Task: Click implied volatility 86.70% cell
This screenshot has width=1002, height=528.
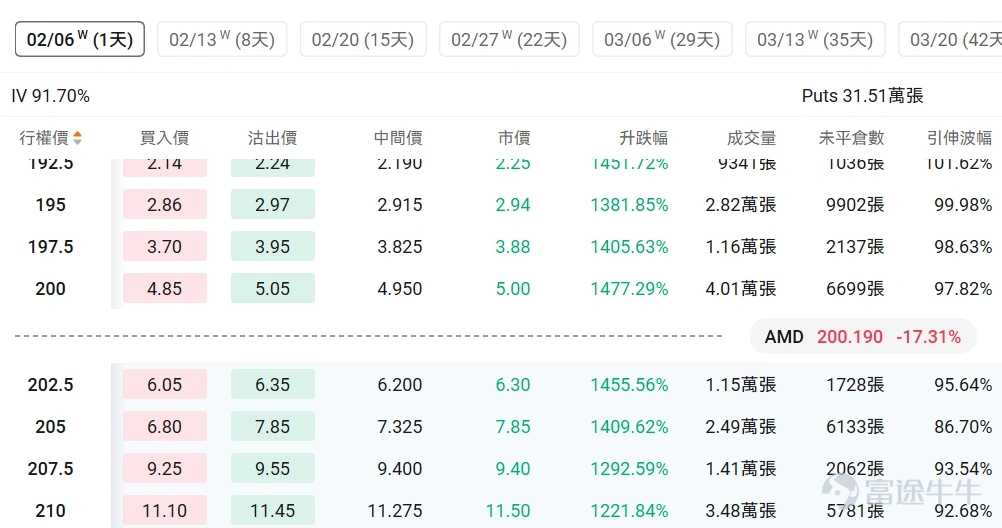Action: [963, 426]
